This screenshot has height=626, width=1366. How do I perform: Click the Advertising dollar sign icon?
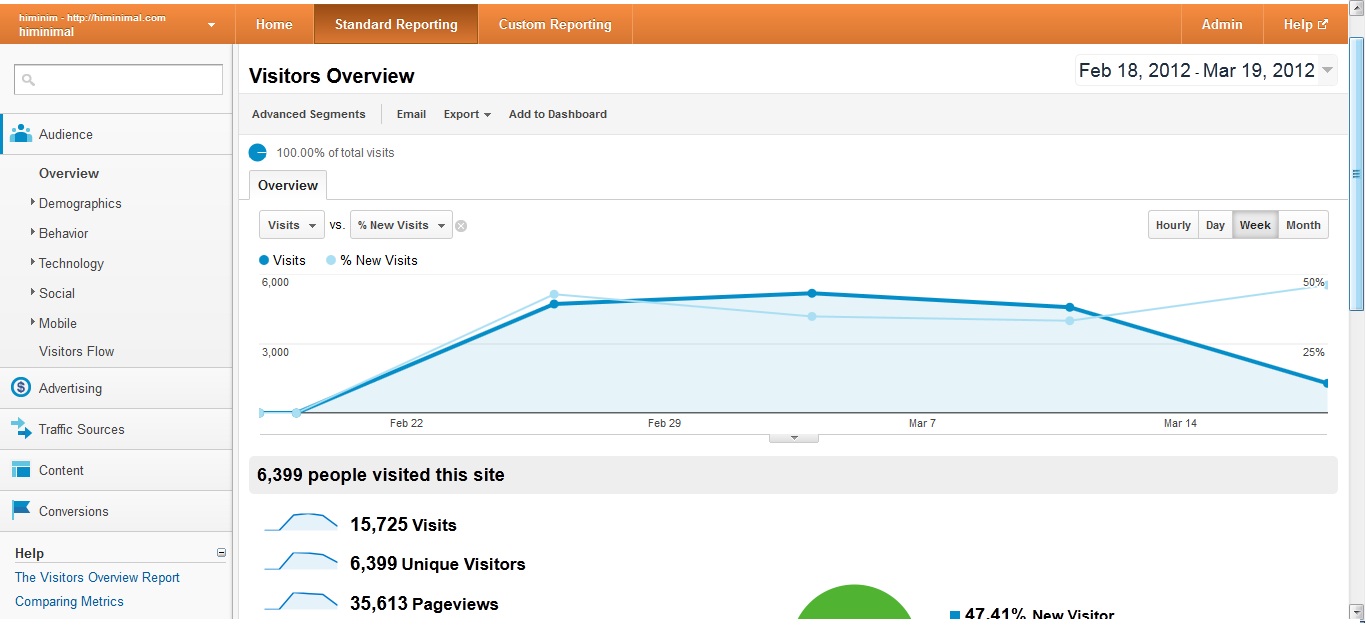(x=21, y=388)
